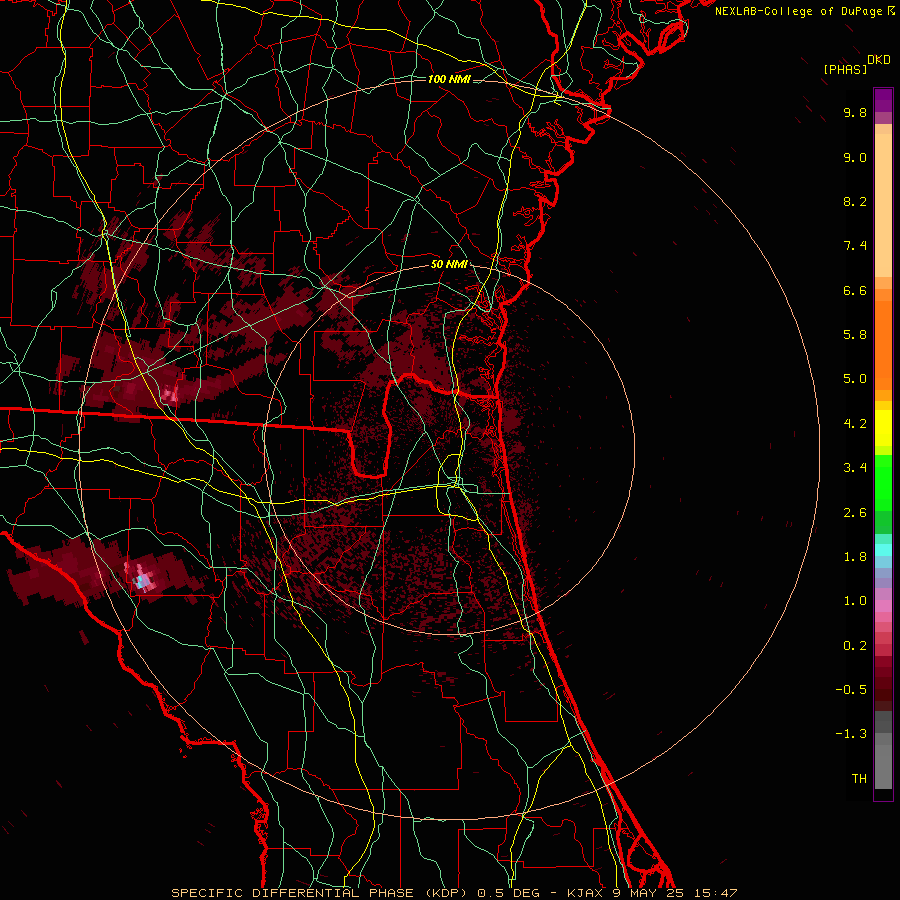Click the cyan high-KDP storm core on the map

[141, 581]
